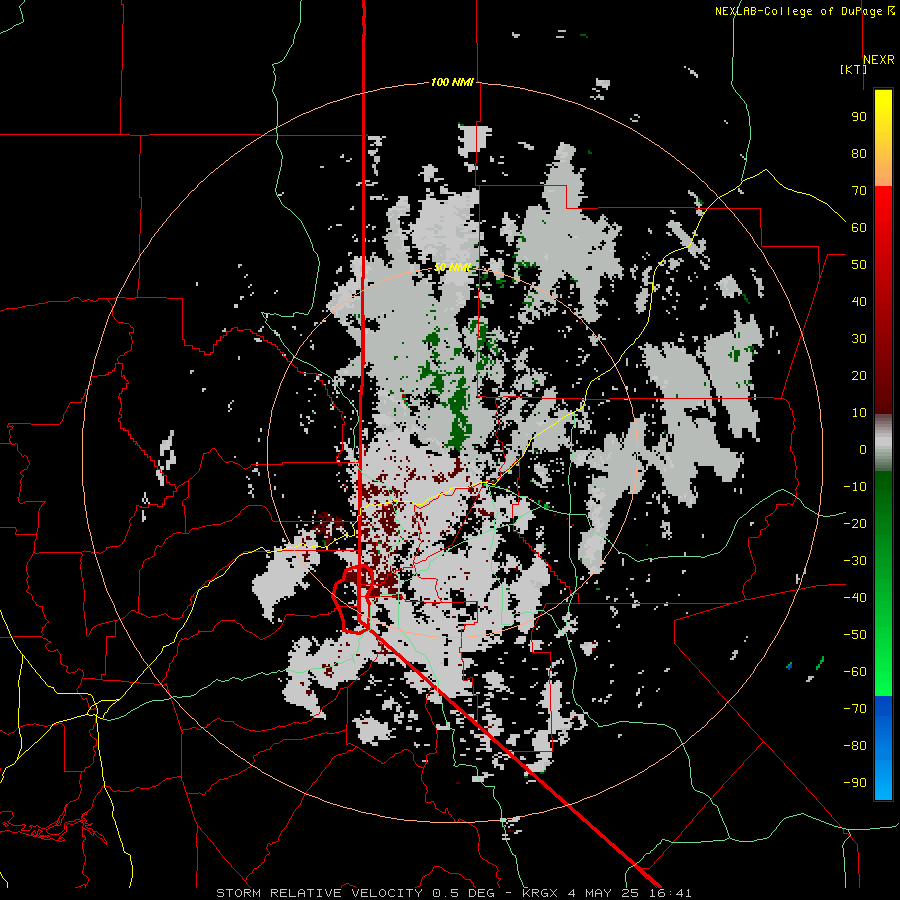Click the -60 value on velocity scale
Image resolution: width=900 pixels, height=900 pixels.
855,672
